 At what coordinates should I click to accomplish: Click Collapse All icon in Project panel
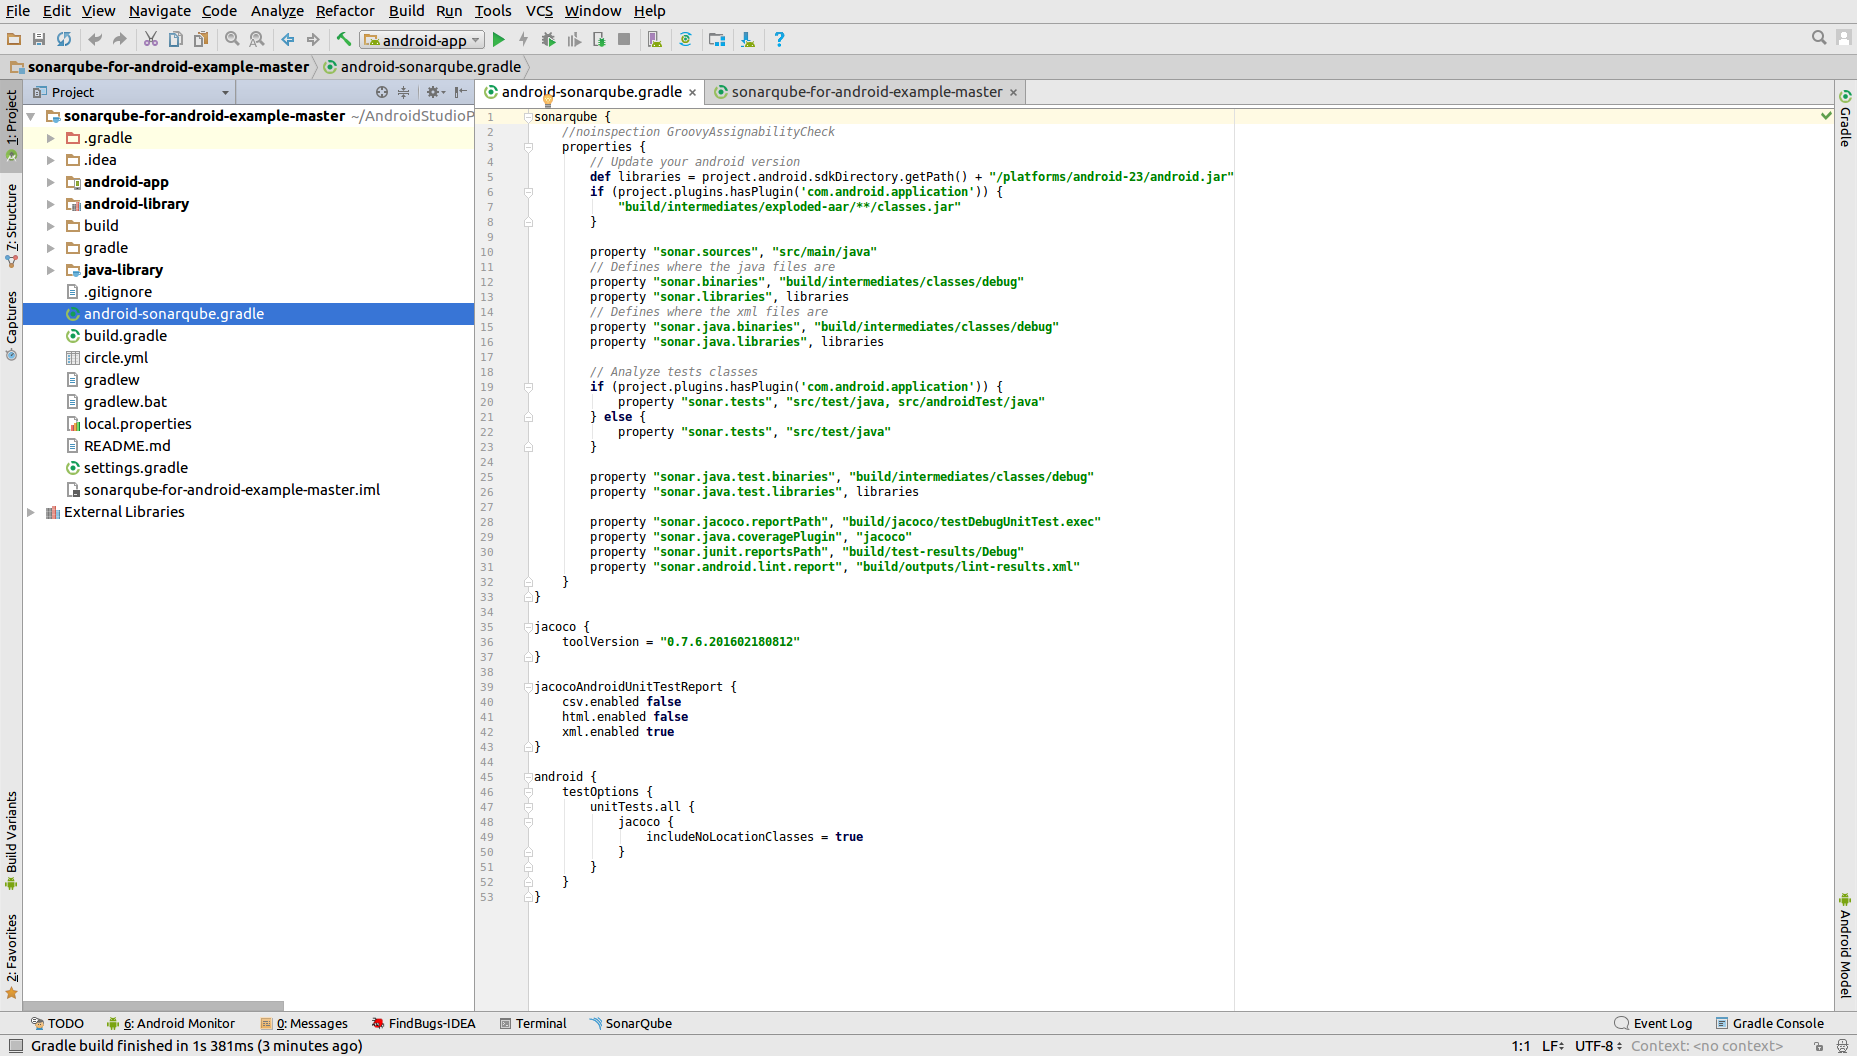pos(403,92)
